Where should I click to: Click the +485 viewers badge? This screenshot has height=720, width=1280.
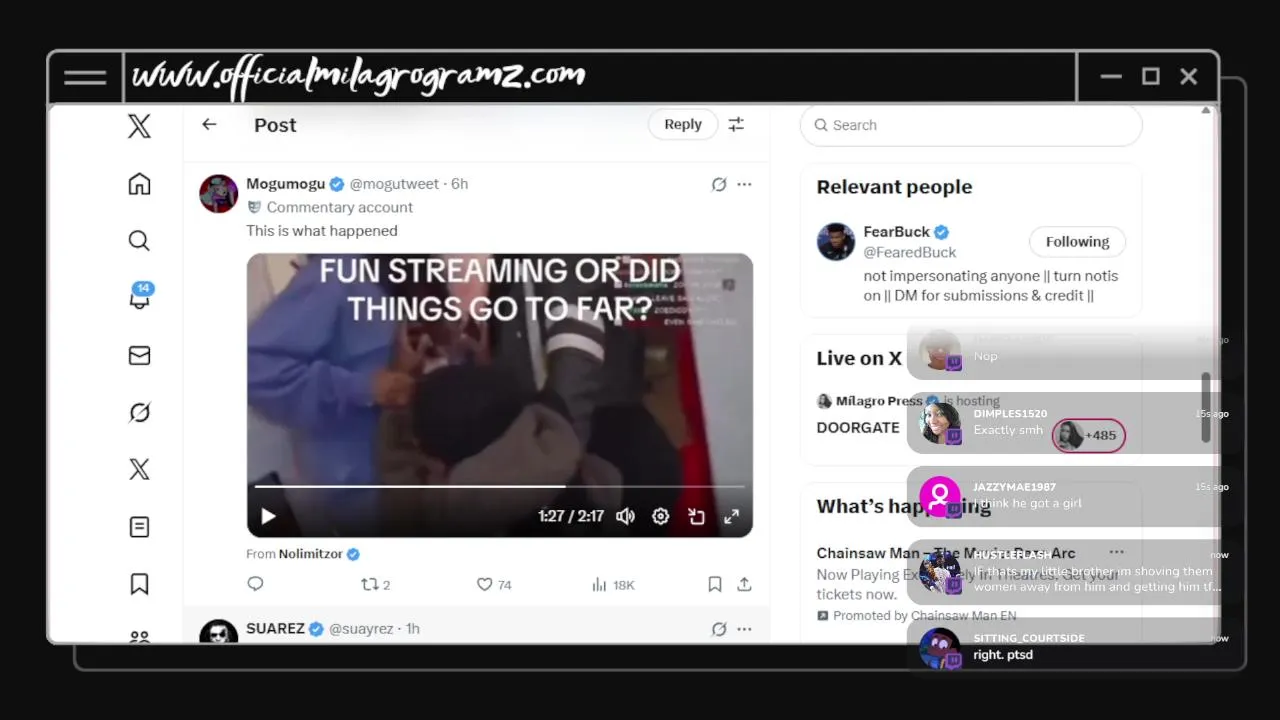click(1089, 435)
